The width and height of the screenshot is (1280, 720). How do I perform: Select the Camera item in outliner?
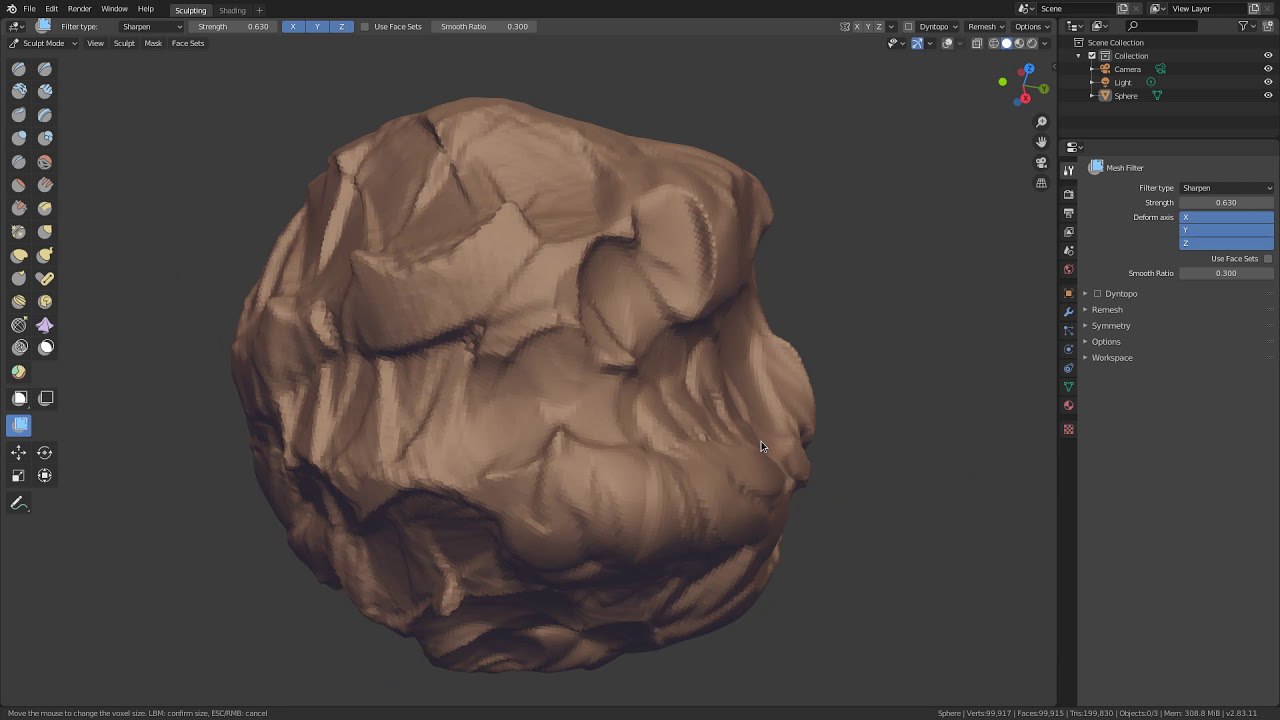1127,69
